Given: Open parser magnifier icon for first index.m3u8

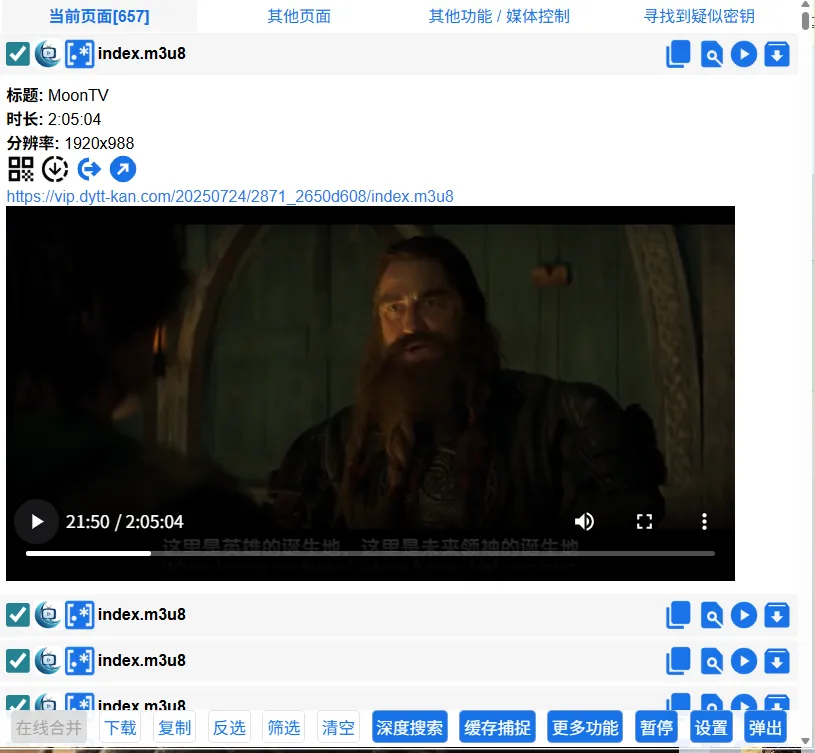Looking at the screenshot, I should click(712, 54).
